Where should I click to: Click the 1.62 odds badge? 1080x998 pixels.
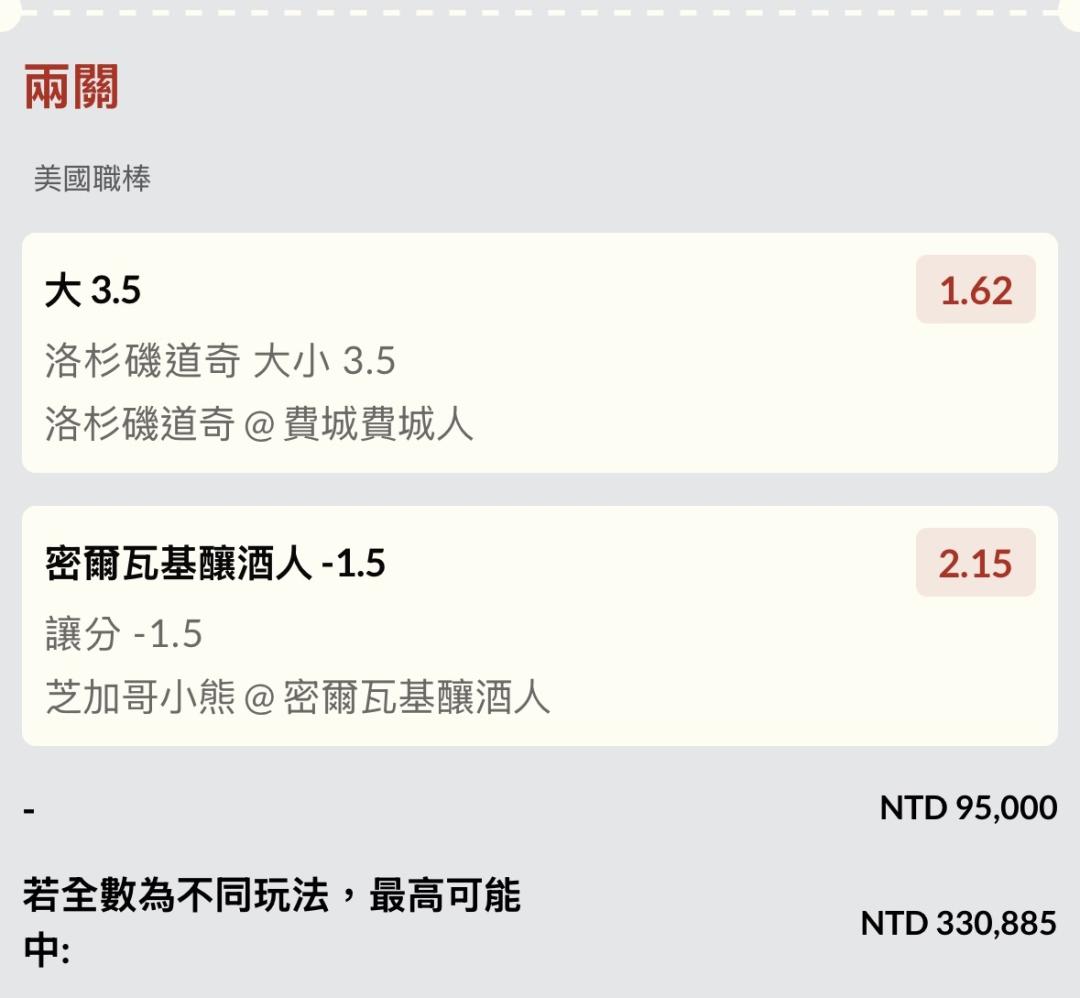click(975, 290)
